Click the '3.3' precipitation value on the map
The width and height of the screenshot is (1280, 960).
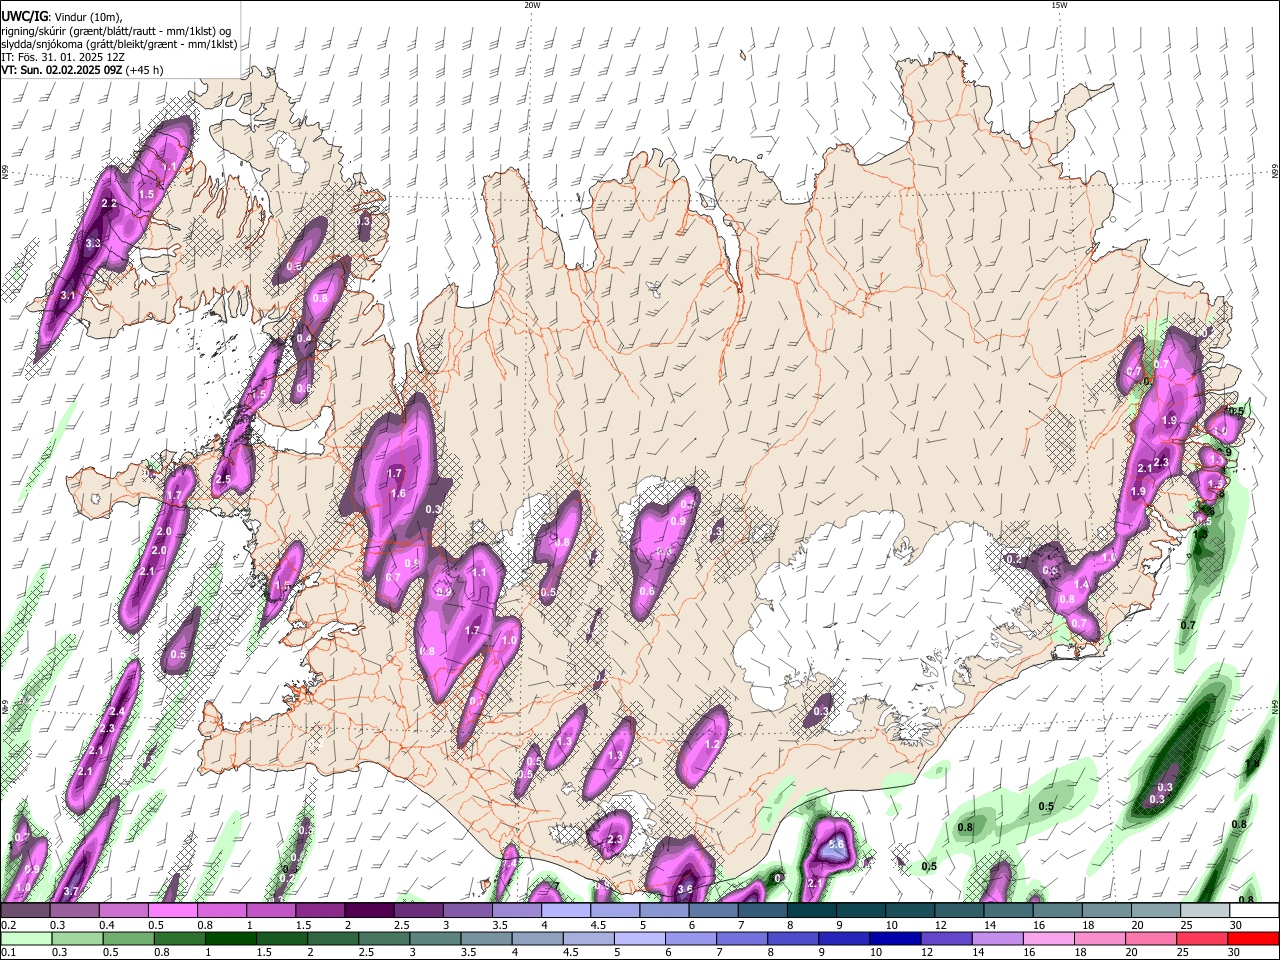(93, 243)
